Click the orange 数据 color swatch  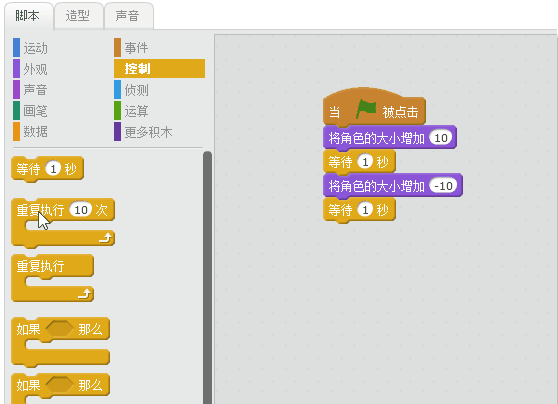(16, 132)
